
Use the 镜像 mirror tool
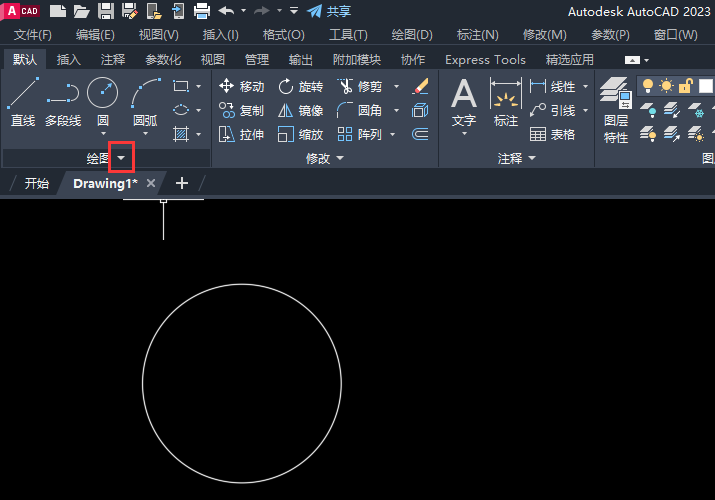301,110
